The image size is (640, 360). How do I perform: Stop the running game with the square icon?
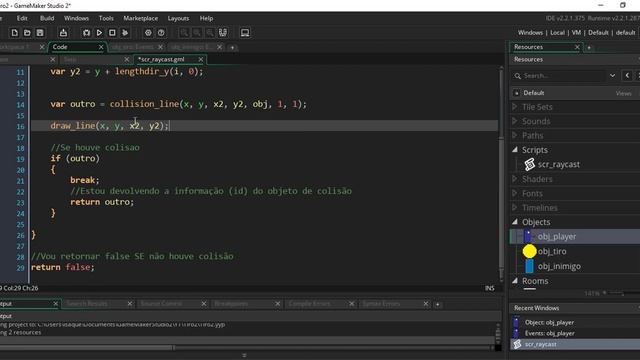click(x=112, y=33)
